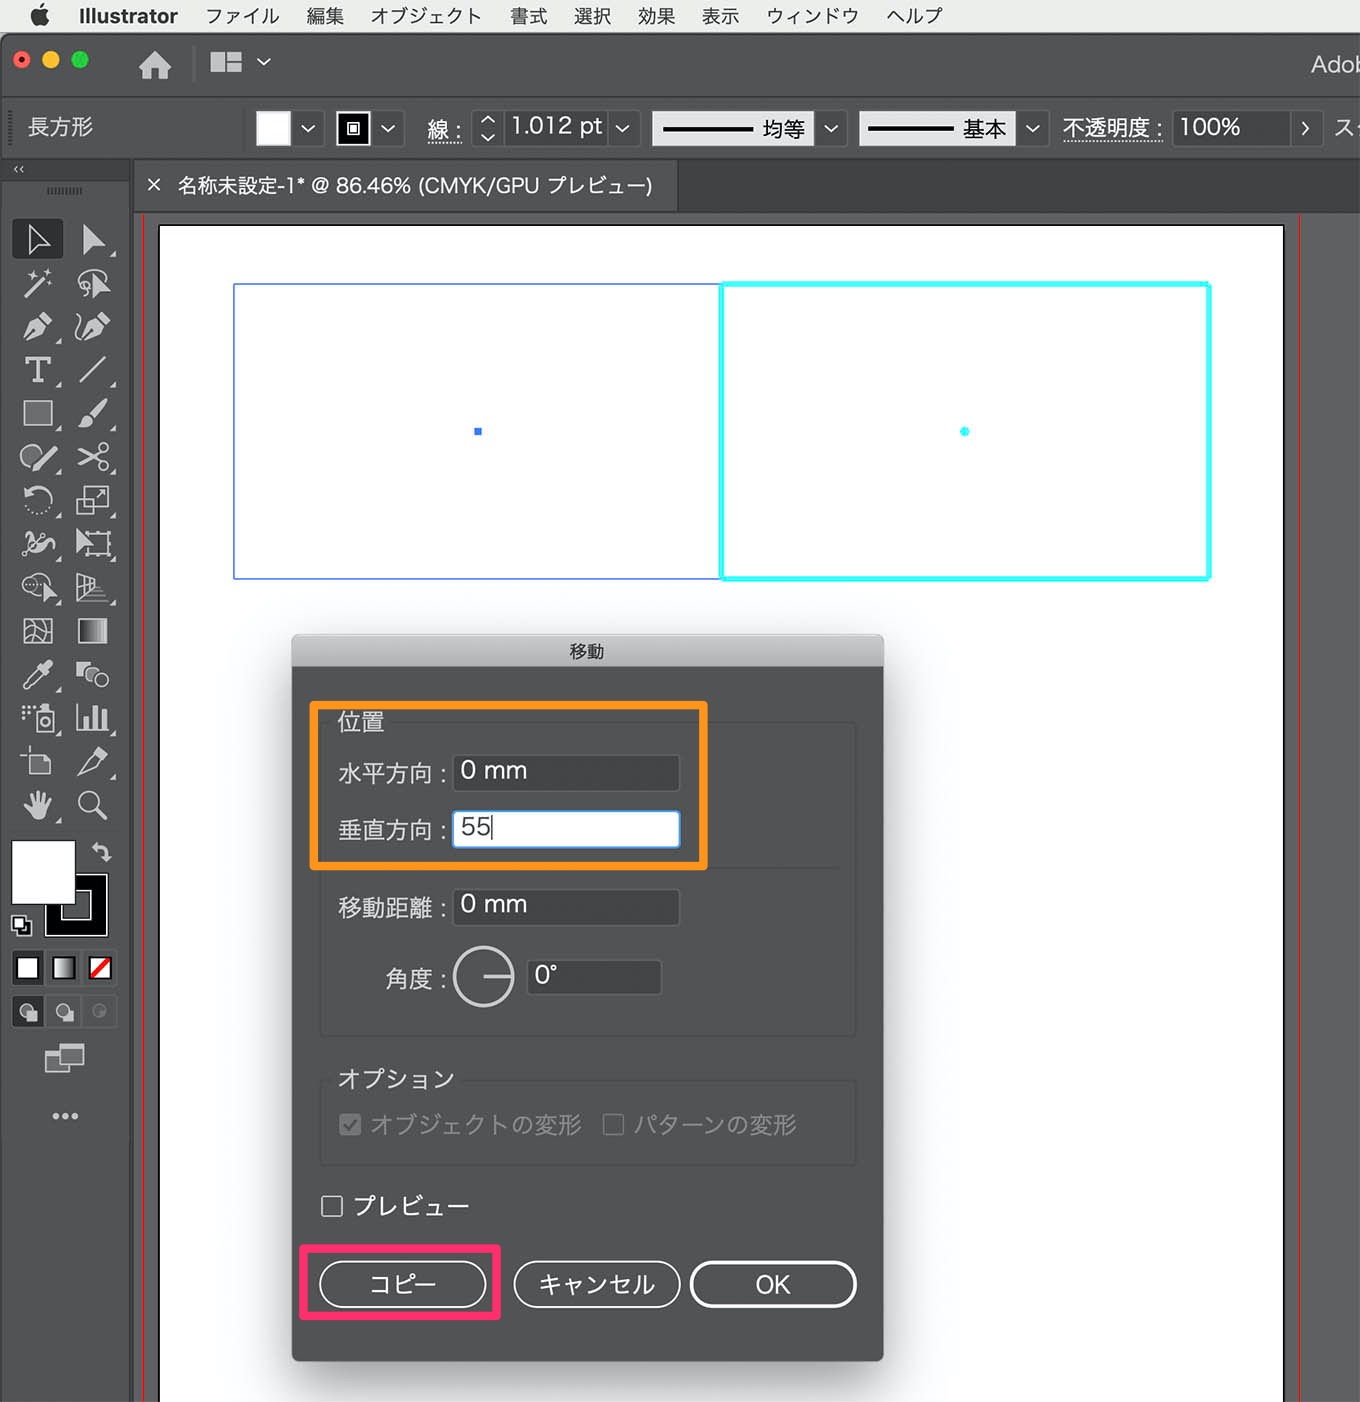
Task: Select the Eyedropper tool
Action: point(38,675)
